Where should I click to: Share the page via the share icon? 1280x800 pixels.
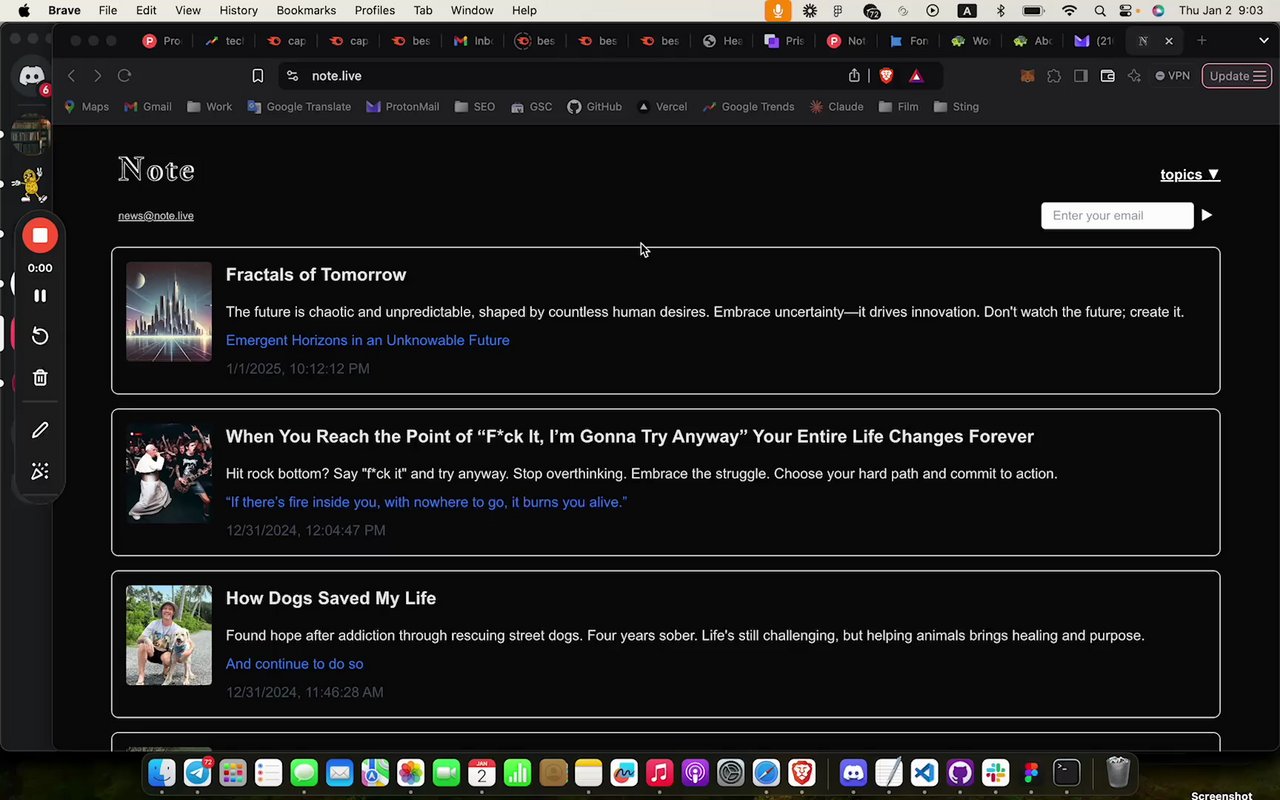coord(854,76)
